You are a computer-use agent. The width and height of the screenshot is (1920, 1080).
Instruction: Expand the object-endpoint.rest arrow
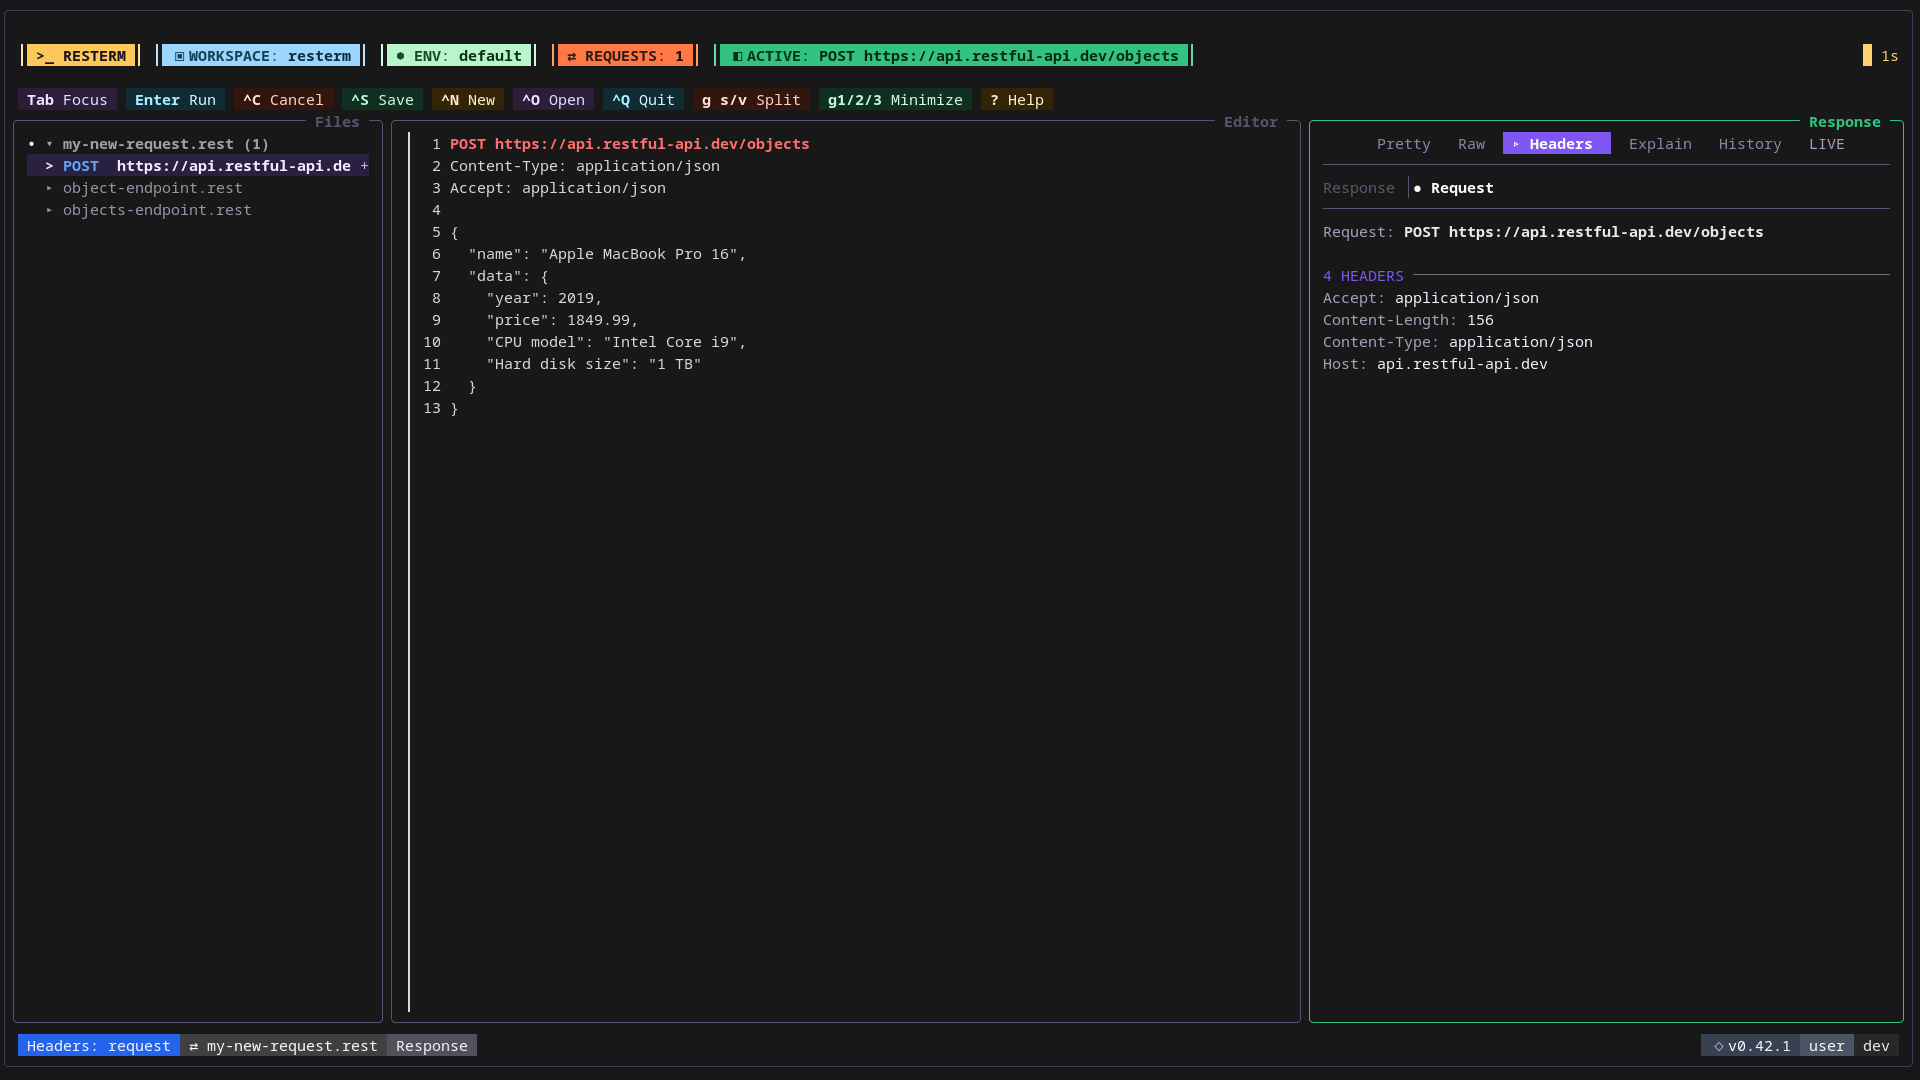[x=49, y=188]
